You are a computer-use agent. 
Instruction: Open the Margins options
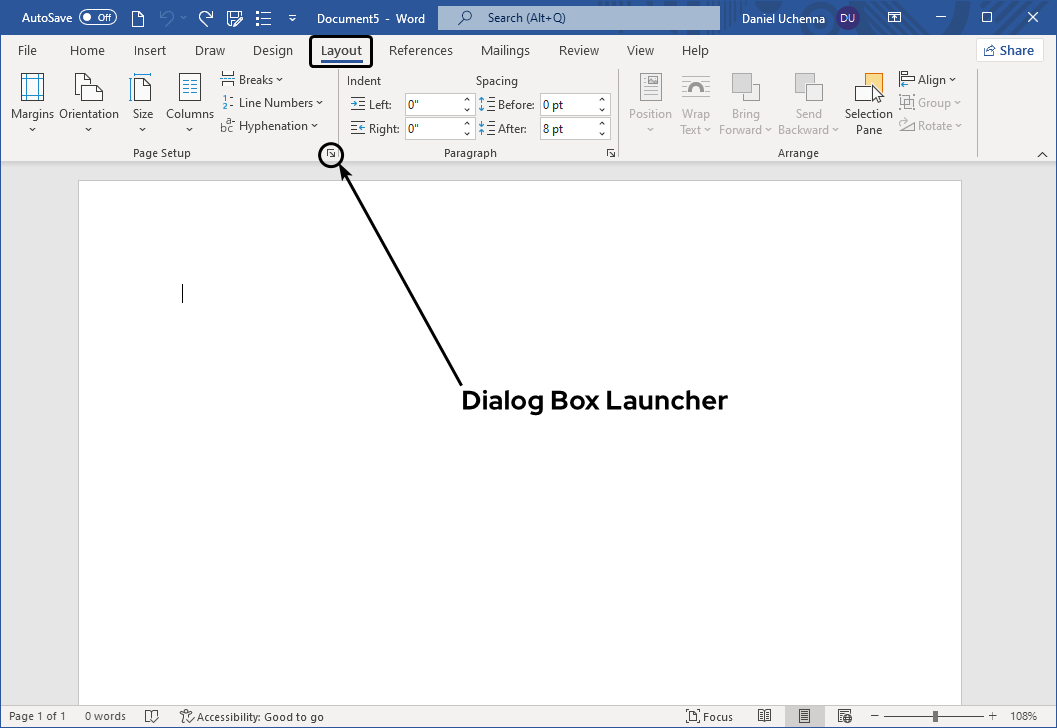(x=32, y=101)
